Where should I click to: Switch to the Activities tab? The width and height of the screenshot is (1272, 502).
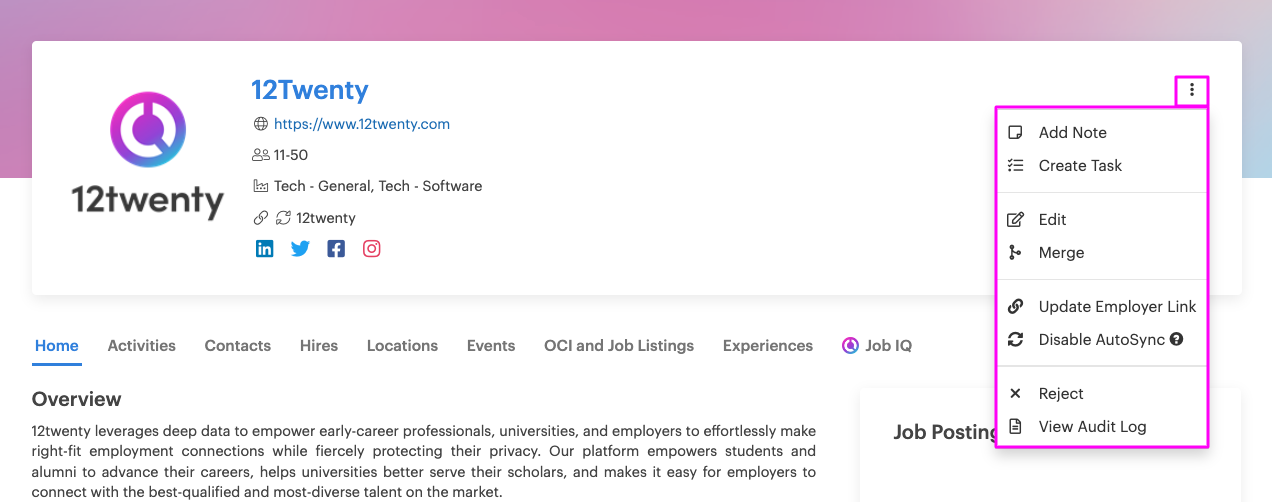pyautogui.click(x=142, y=346)
